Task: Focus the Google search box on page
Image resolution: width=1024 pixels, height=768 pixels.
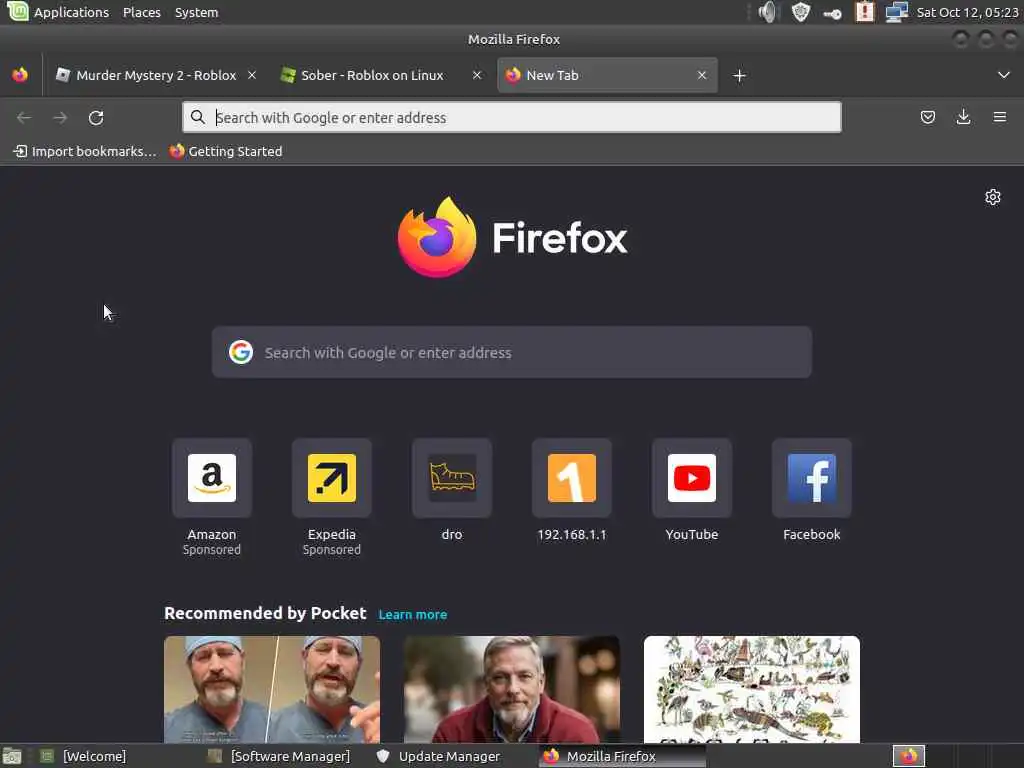Action: [x=512, y=353]
